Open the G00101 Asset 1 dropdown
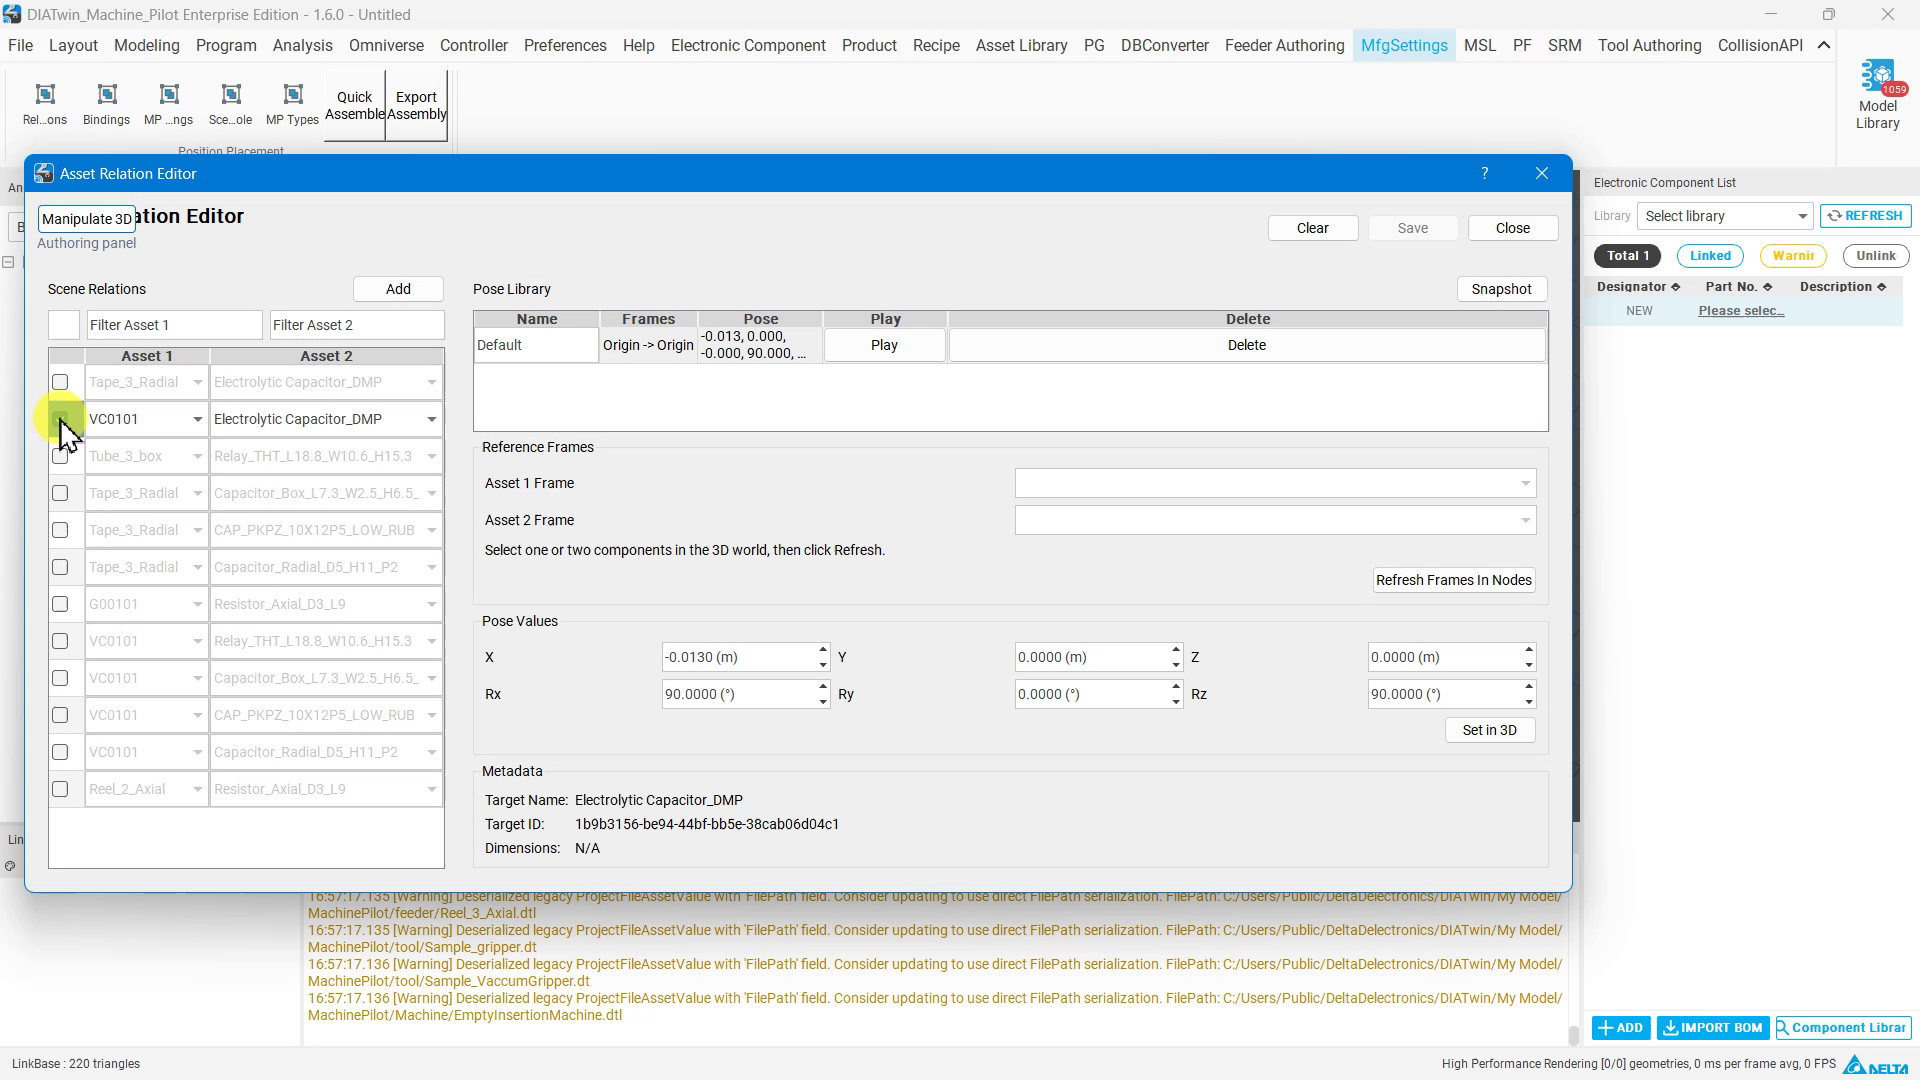1920x1080 pixels. click(146, 604)
